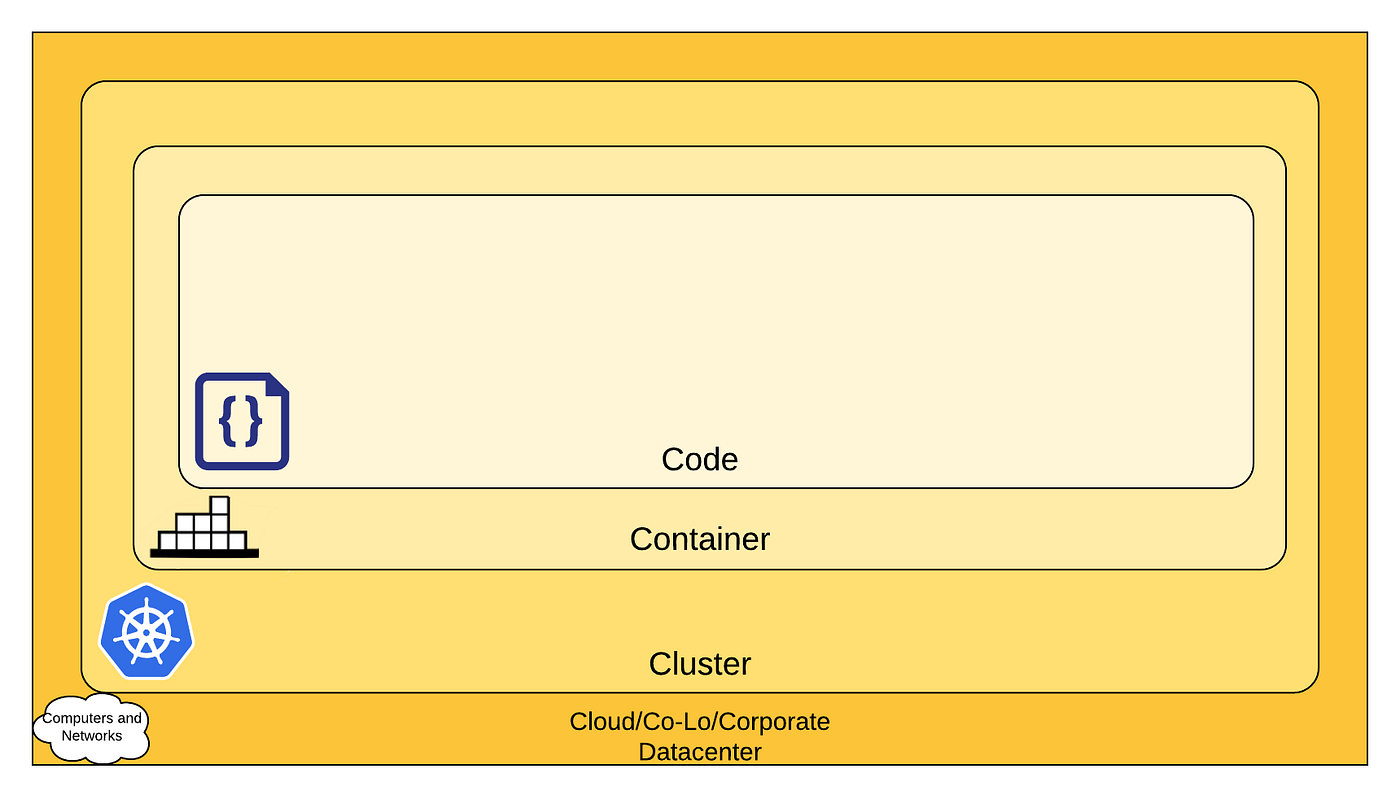Click the folded corner of the code file icon
Image resolution: width=1400 pixels, height=807 pixels.
[278, 384]
